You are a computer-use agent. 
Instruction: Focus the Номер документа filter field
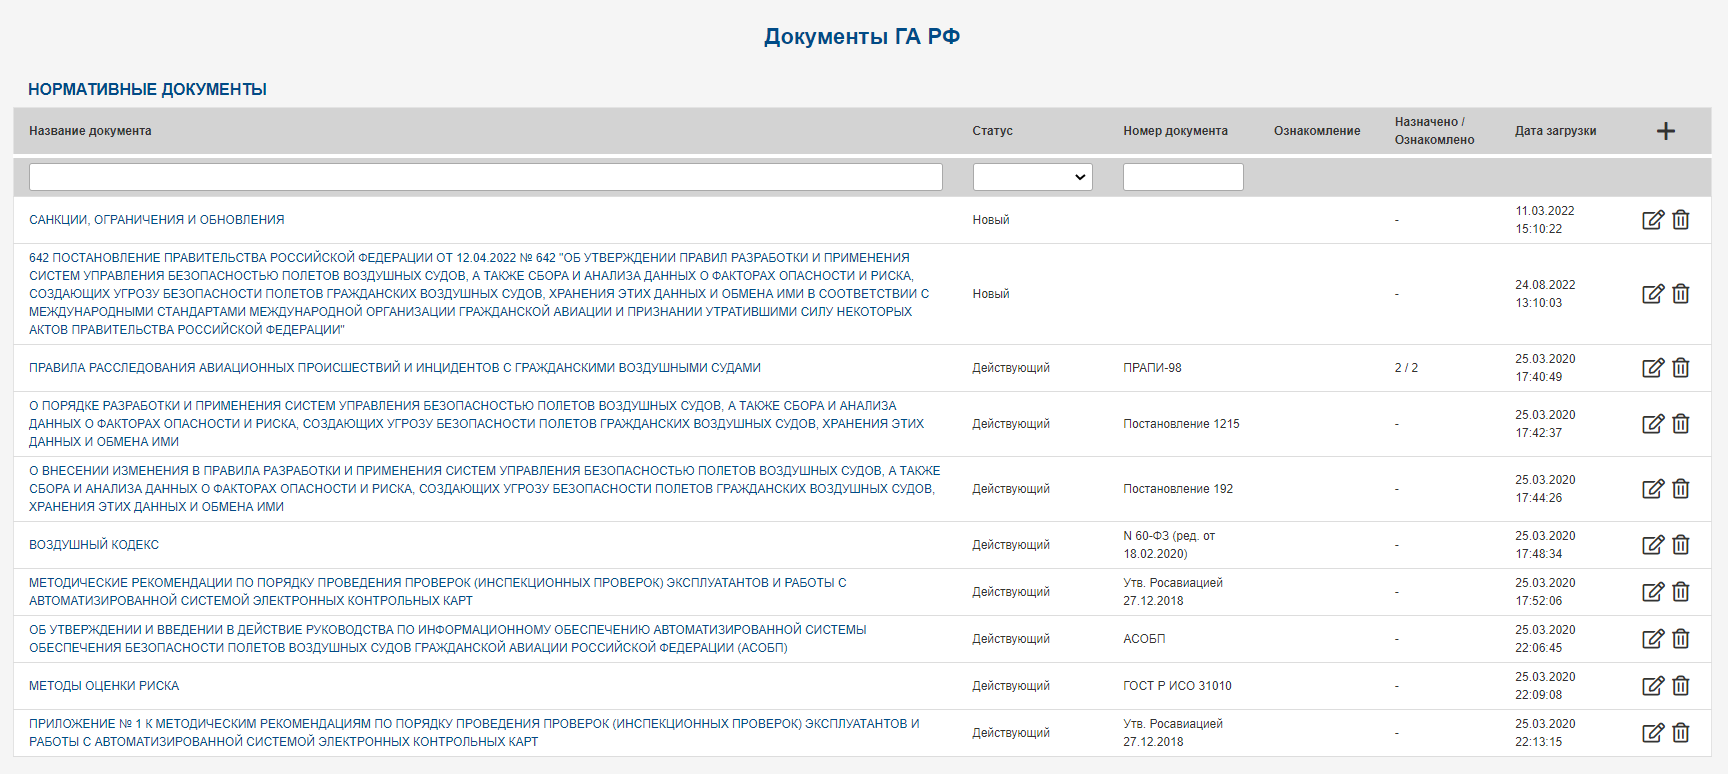[x=1183, y=177]
